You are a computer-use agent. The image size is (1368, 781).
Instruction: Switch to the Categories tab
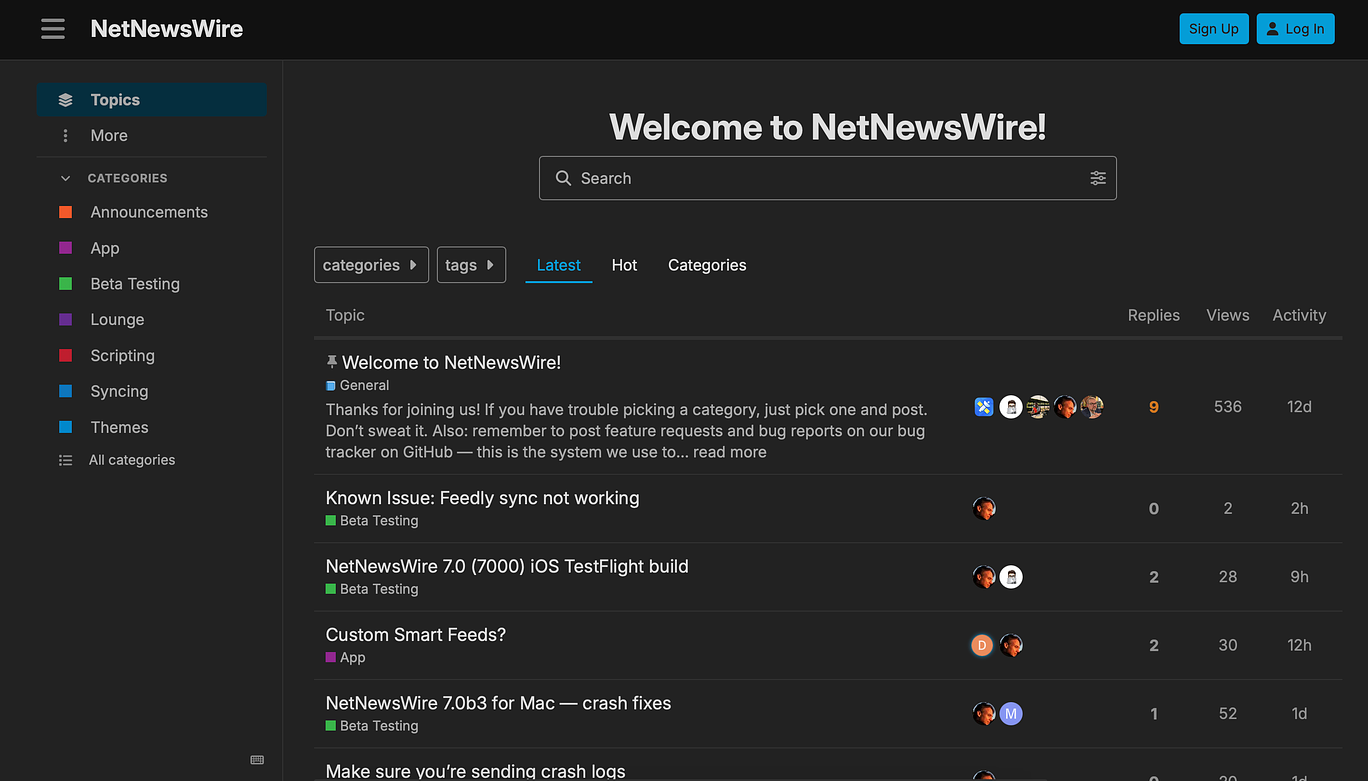[x=707, y=265]
